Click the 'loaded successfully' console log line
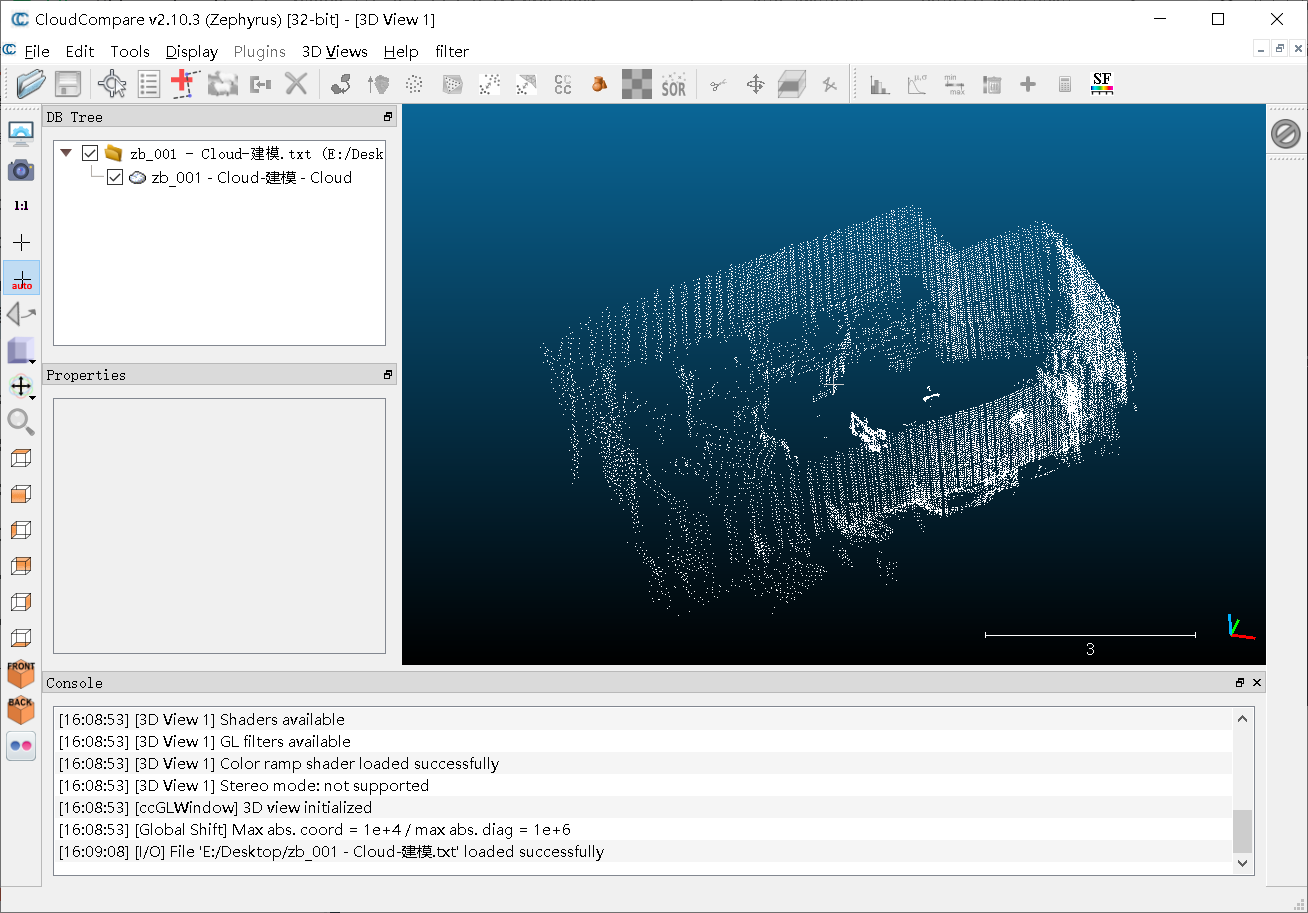The width and height of the screenshot is (1308, 913). point(331,852)
